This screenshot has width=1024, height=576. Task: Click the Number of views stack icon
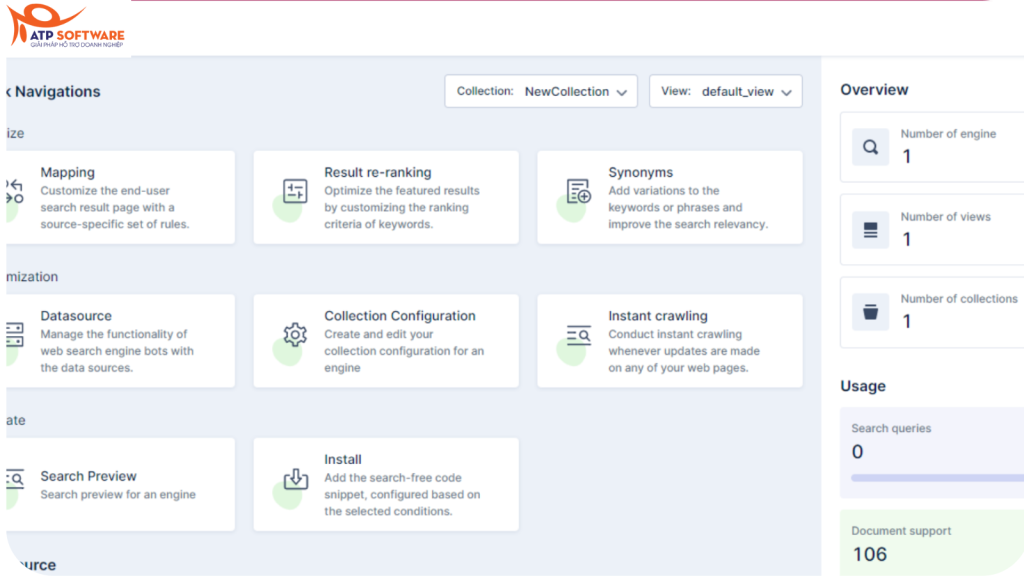click(870, 231)
